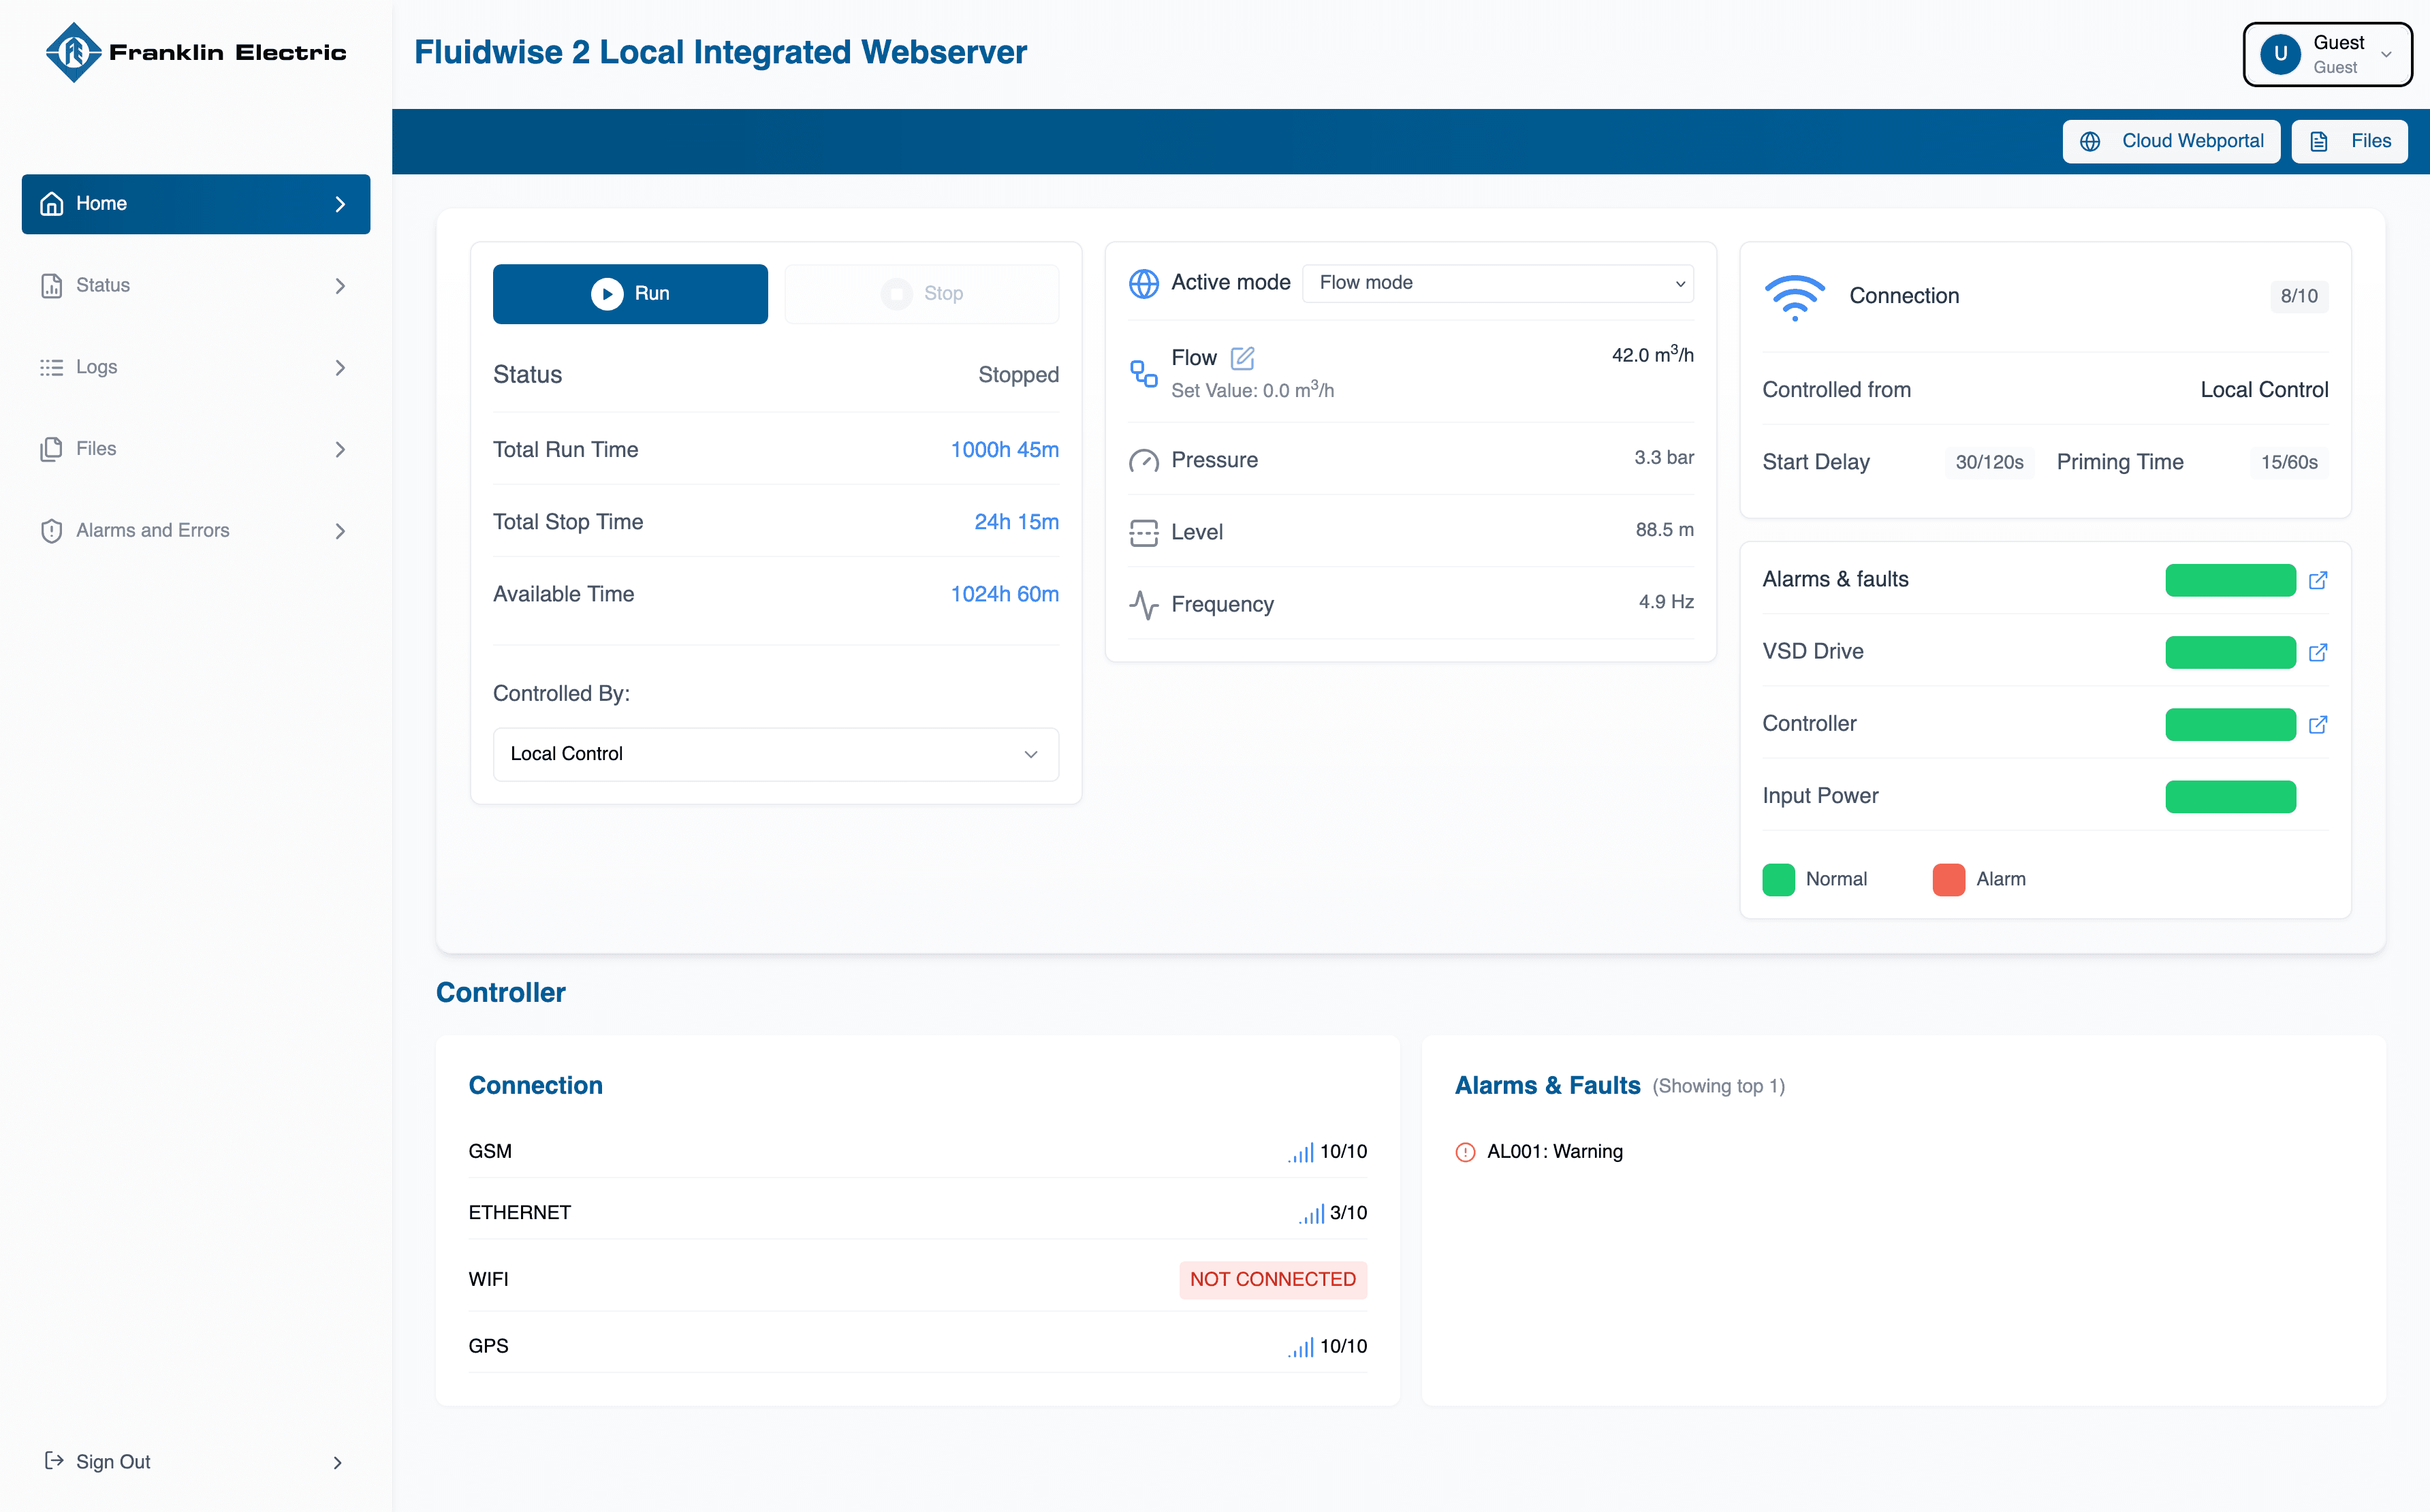Expand the Guest user menu chevron
The width and height of the screenshot is (2430, 1512).
tap(2386, 55)
